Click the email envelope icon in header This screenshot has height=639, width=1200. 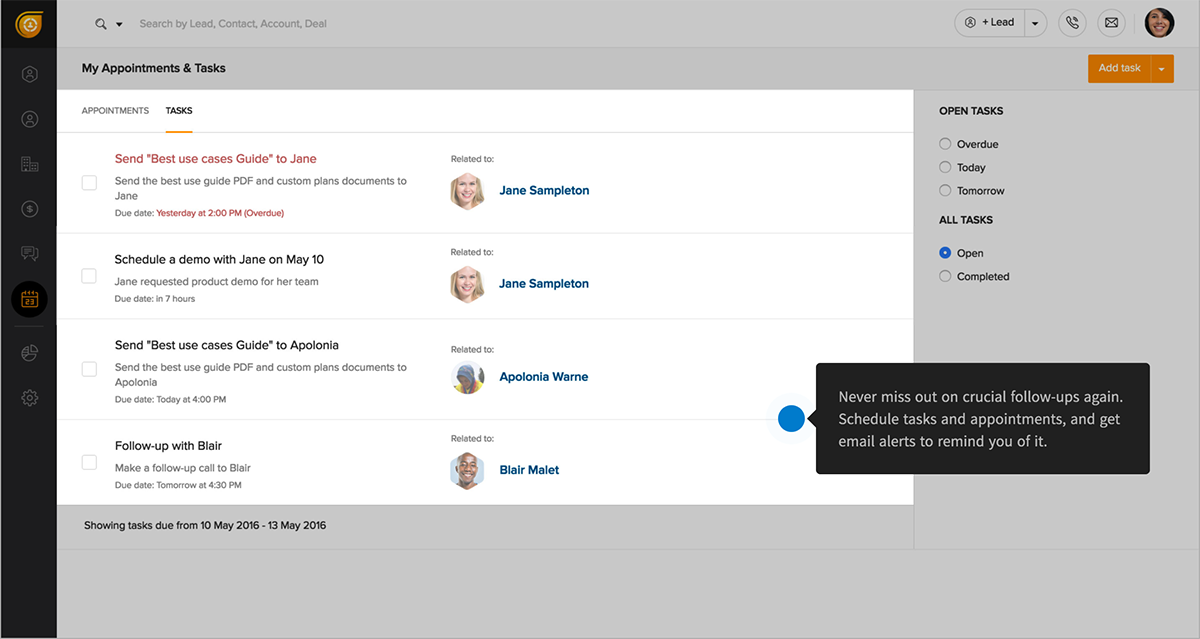click(1111, 23)
